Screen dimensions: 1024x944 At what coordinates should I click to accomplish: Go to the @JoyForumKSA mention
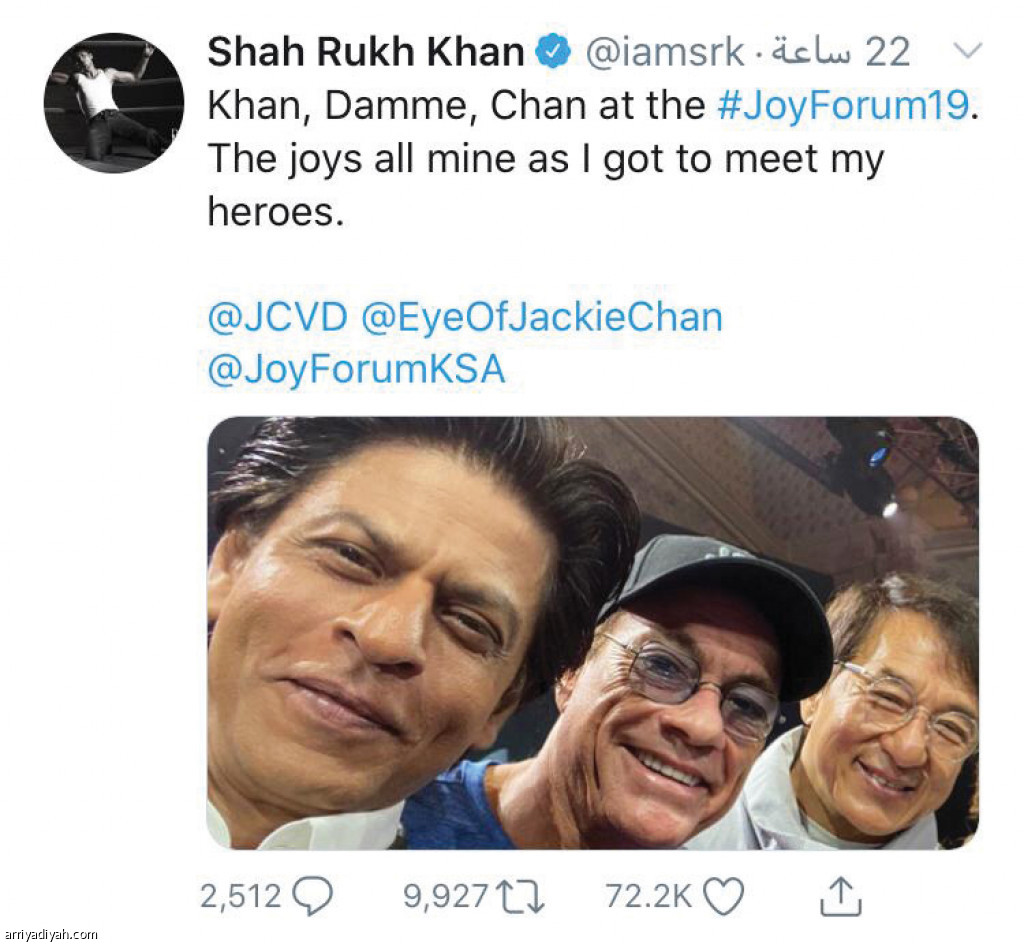356,370
